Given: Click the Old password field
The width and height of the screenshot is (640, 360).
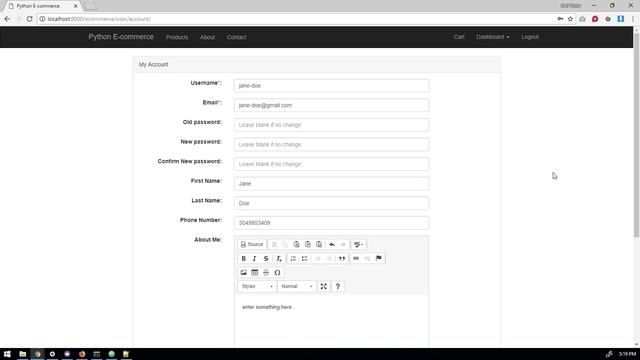Looking at the screenshot, I should [331, 125].
